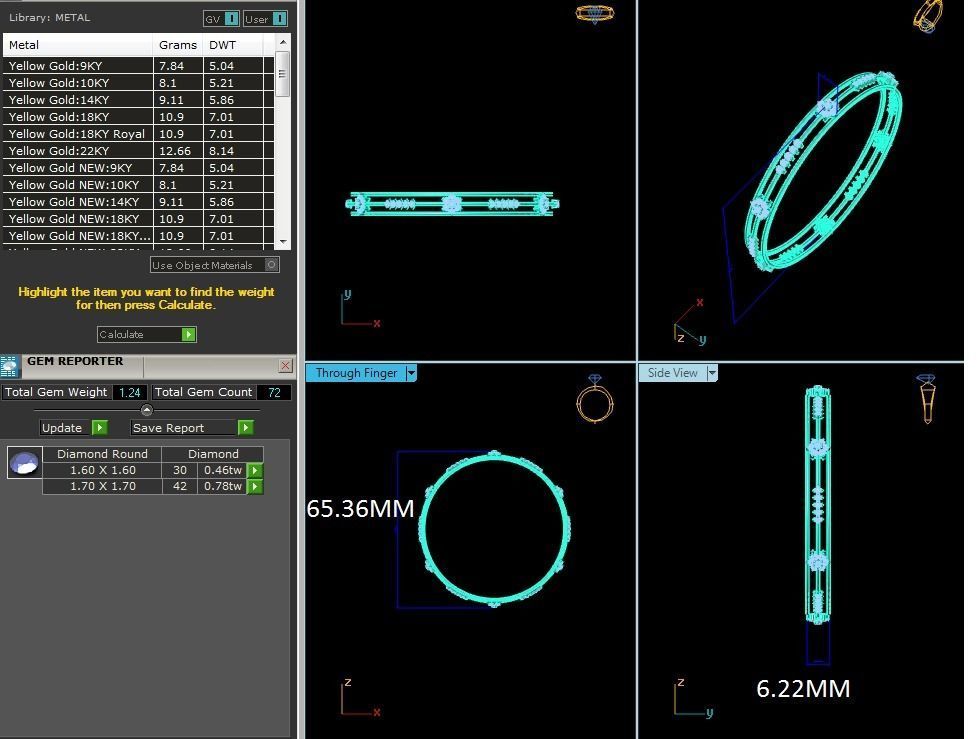Click the gem count 30 cell
The width and height of the screenshot is (979, 739).
tap(180, 470)
